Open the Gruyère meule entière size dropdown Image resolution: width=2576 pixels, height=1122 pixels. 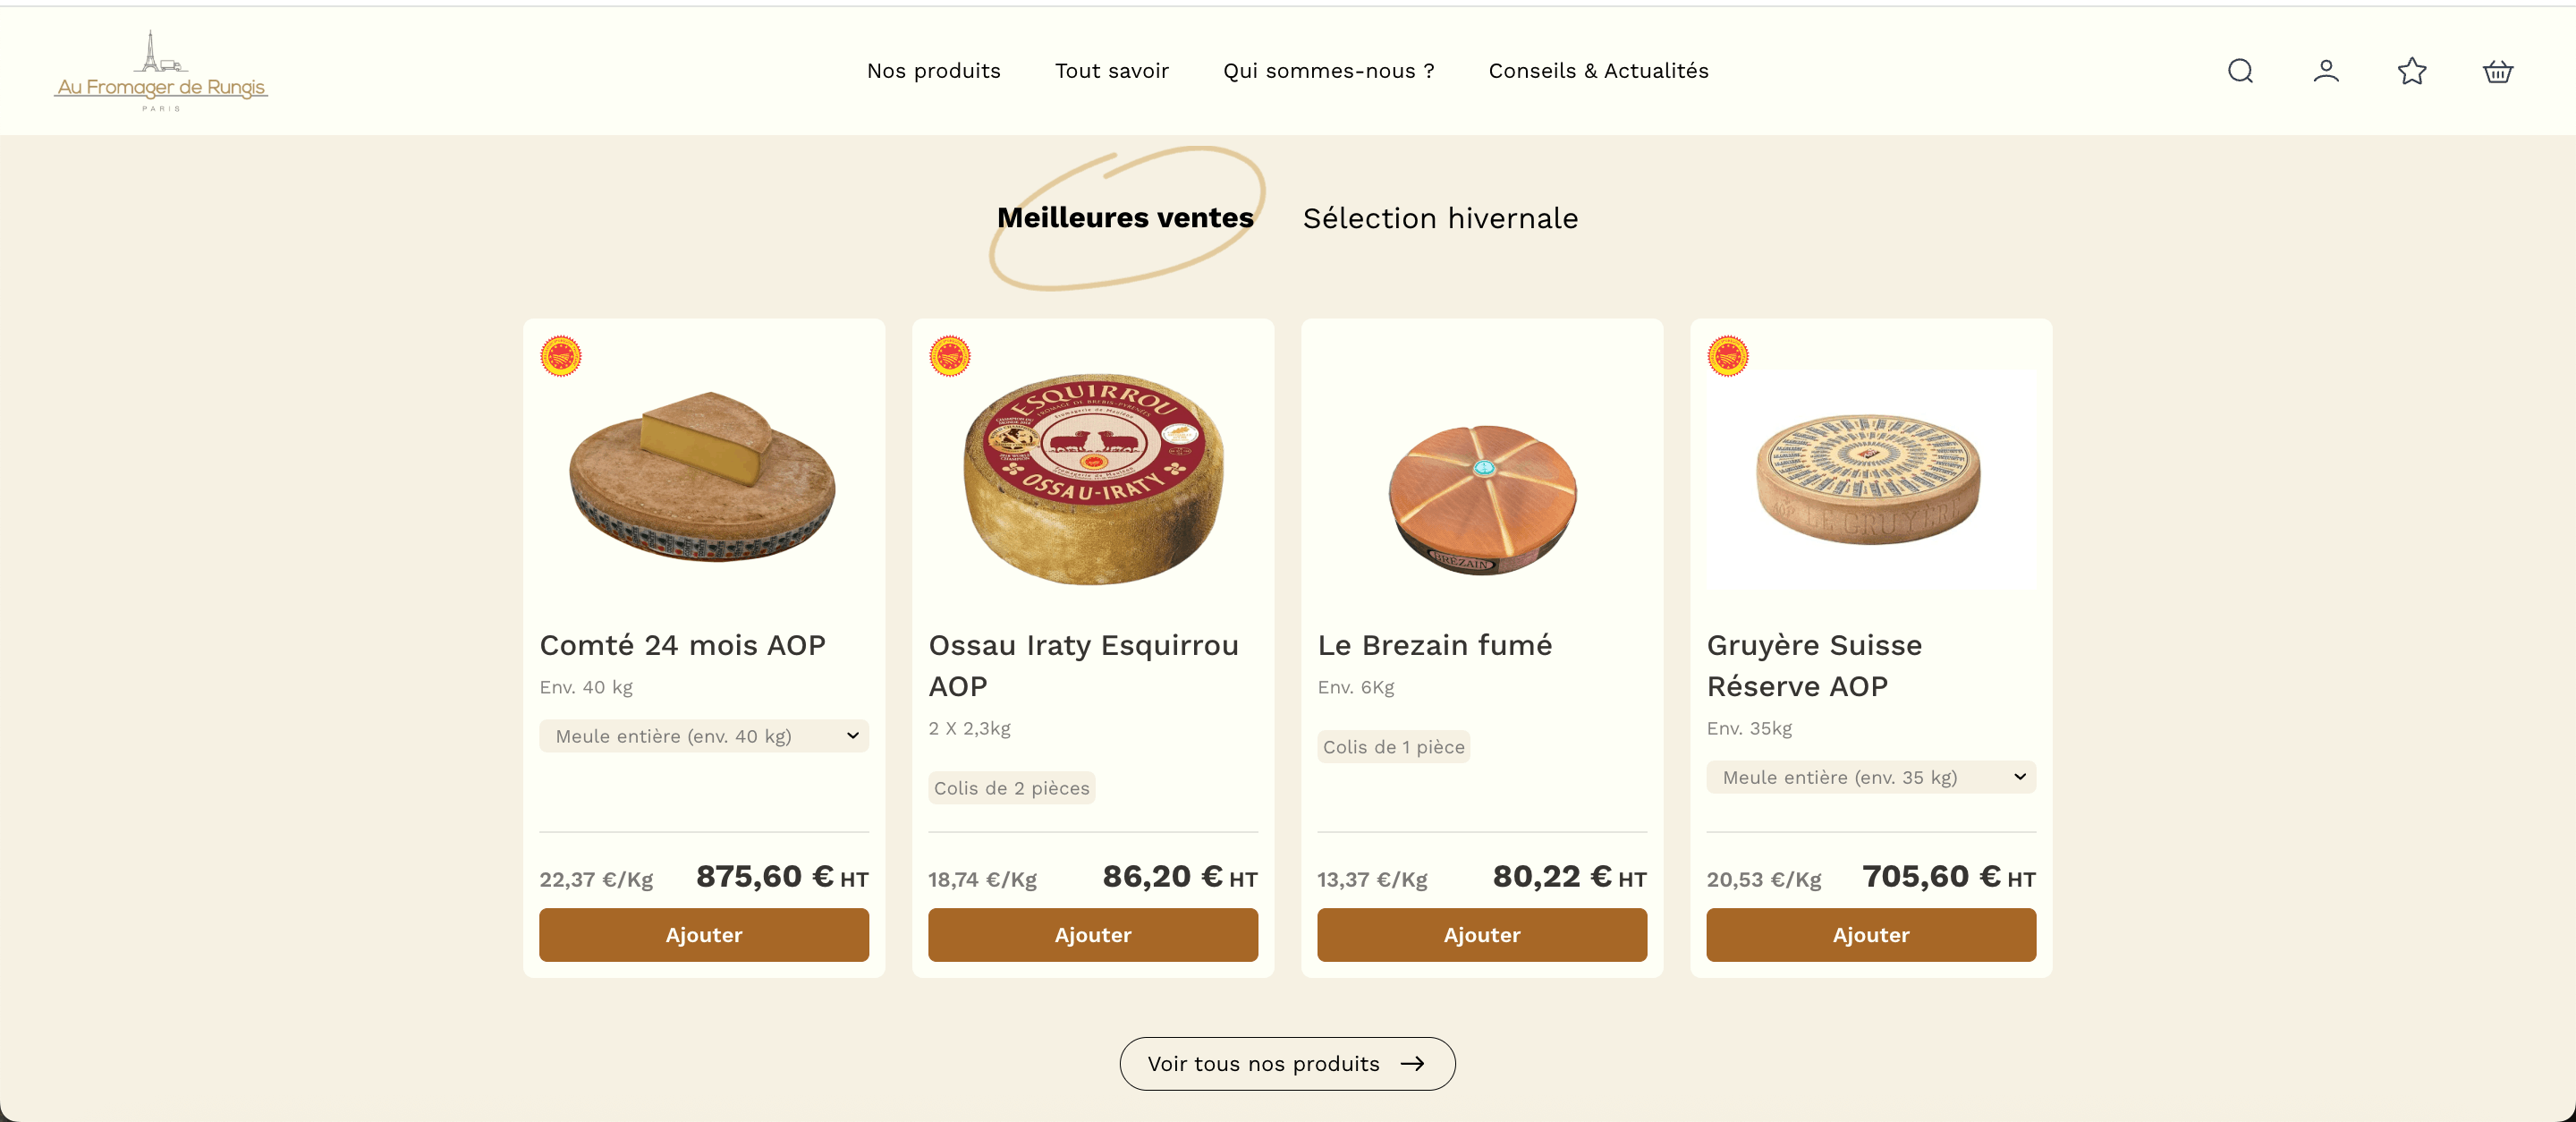(x=1870, y=777)
